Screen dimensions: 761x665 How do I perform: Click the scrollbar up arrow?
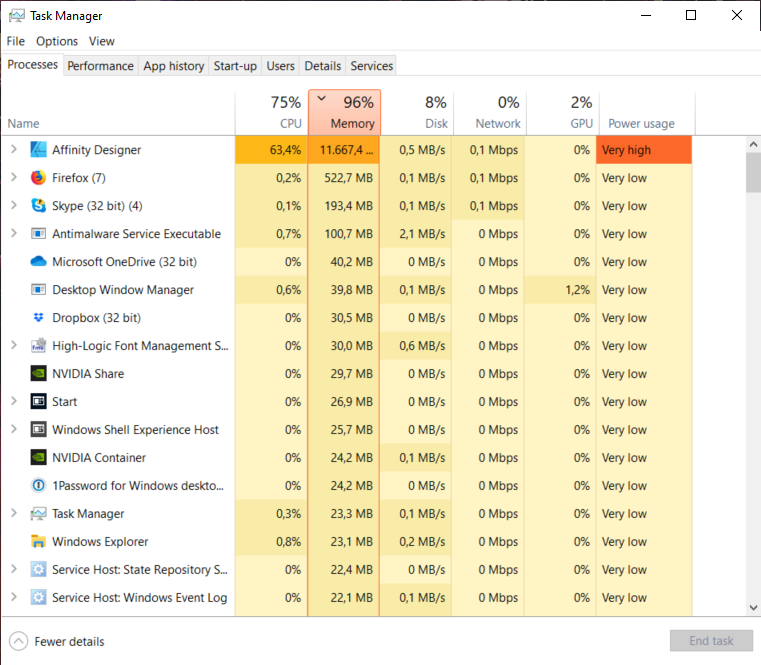pos(753,144)
